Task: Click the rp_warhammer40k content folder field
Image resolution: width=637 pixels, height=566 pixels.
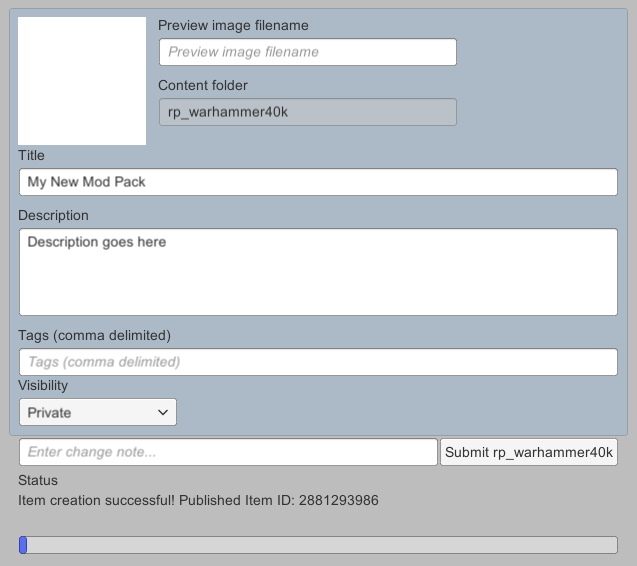Action: (307, 112)
